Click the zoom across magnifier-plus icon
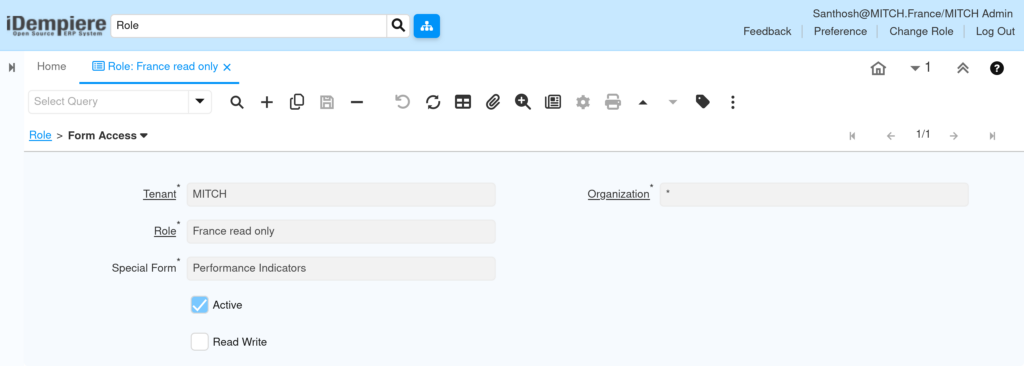Viewport: 1024px width, 366px height. tap(522, 102)
